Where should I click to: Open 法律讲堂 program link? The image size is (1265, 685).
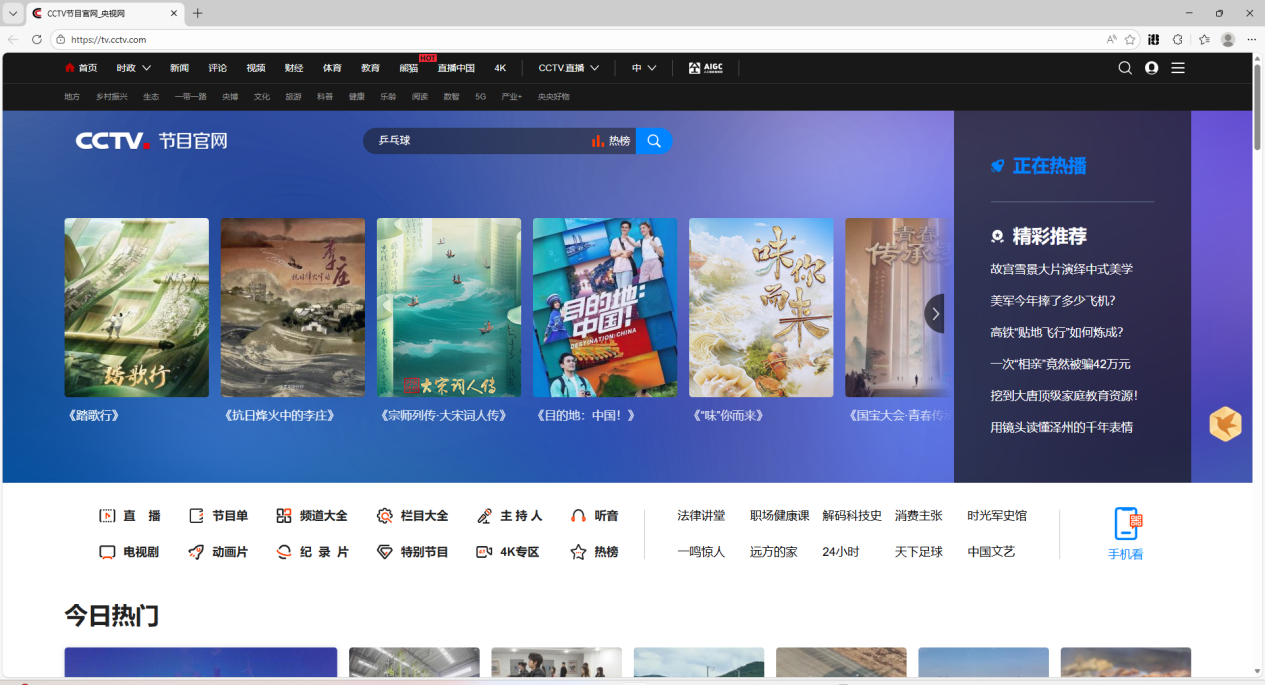pos(701,516)
